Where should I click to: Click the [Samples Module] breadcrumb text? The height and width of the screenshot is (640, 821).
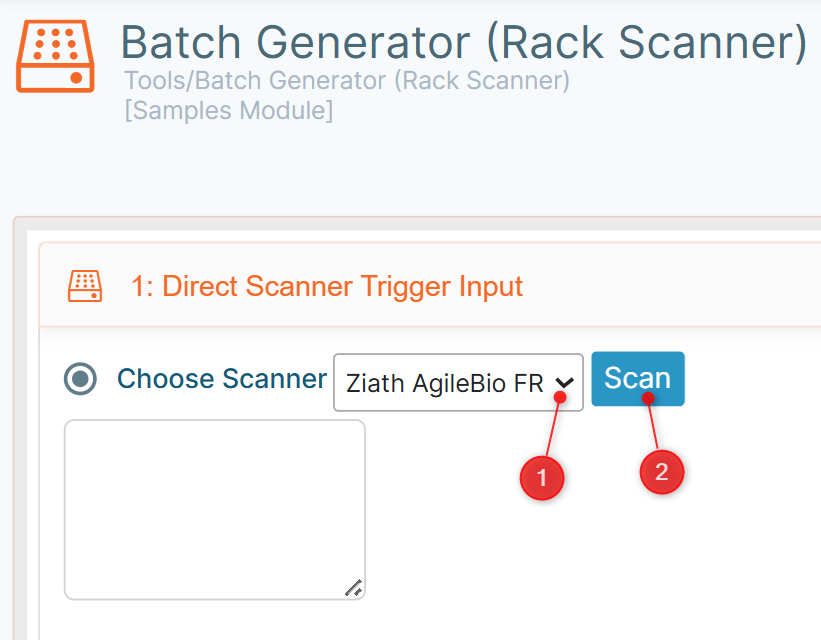[x=228, y=111]
